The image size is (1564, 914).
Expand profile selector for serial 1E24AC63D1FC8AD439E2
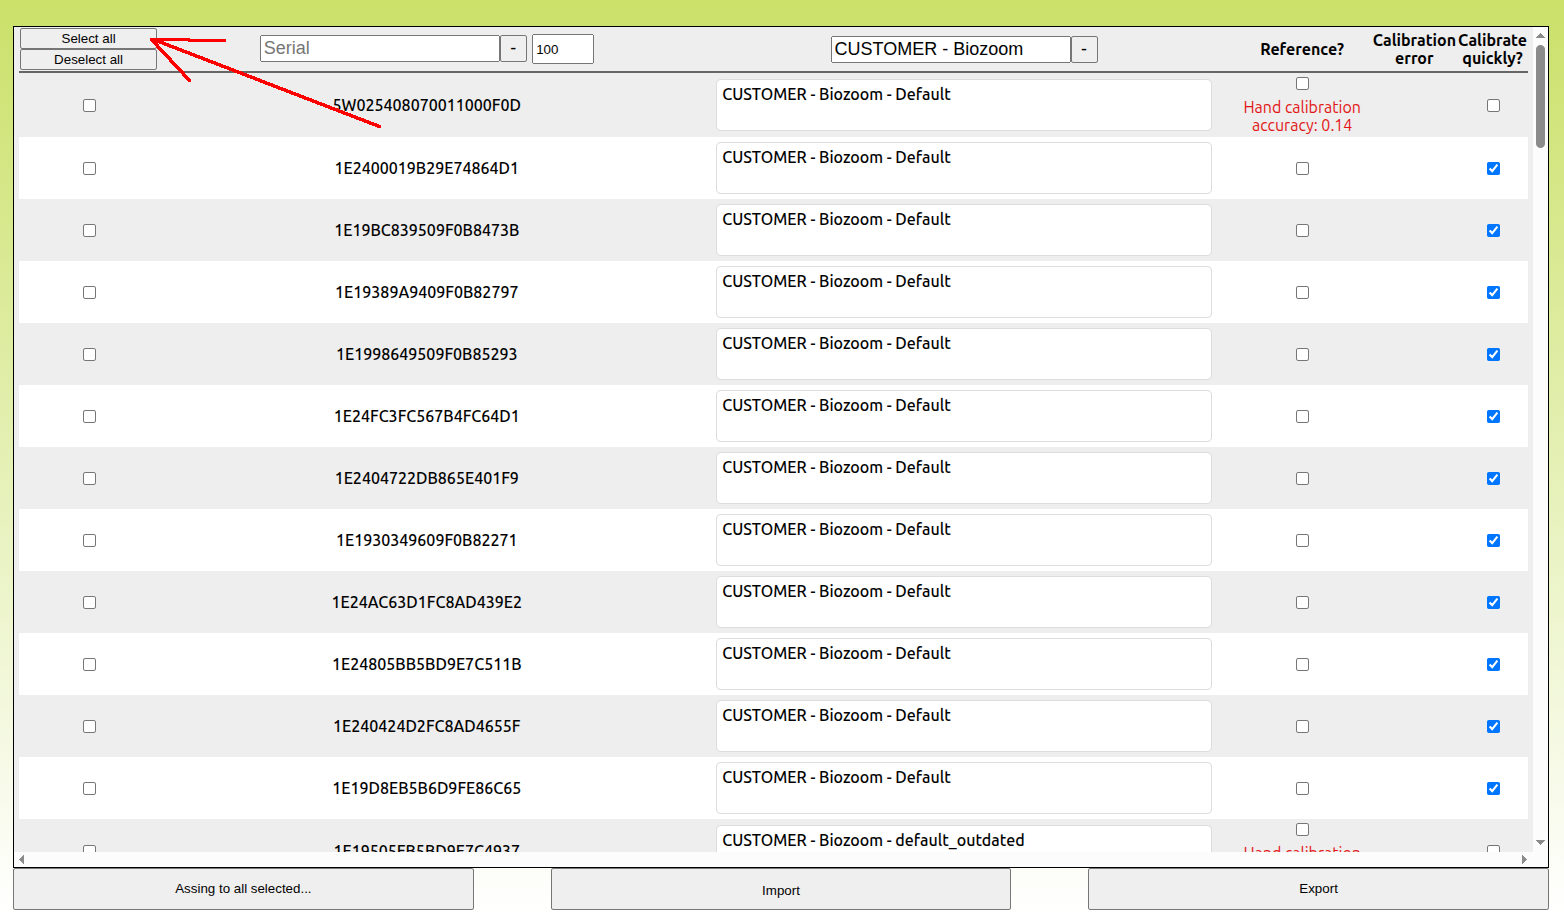tap(963, 602)
